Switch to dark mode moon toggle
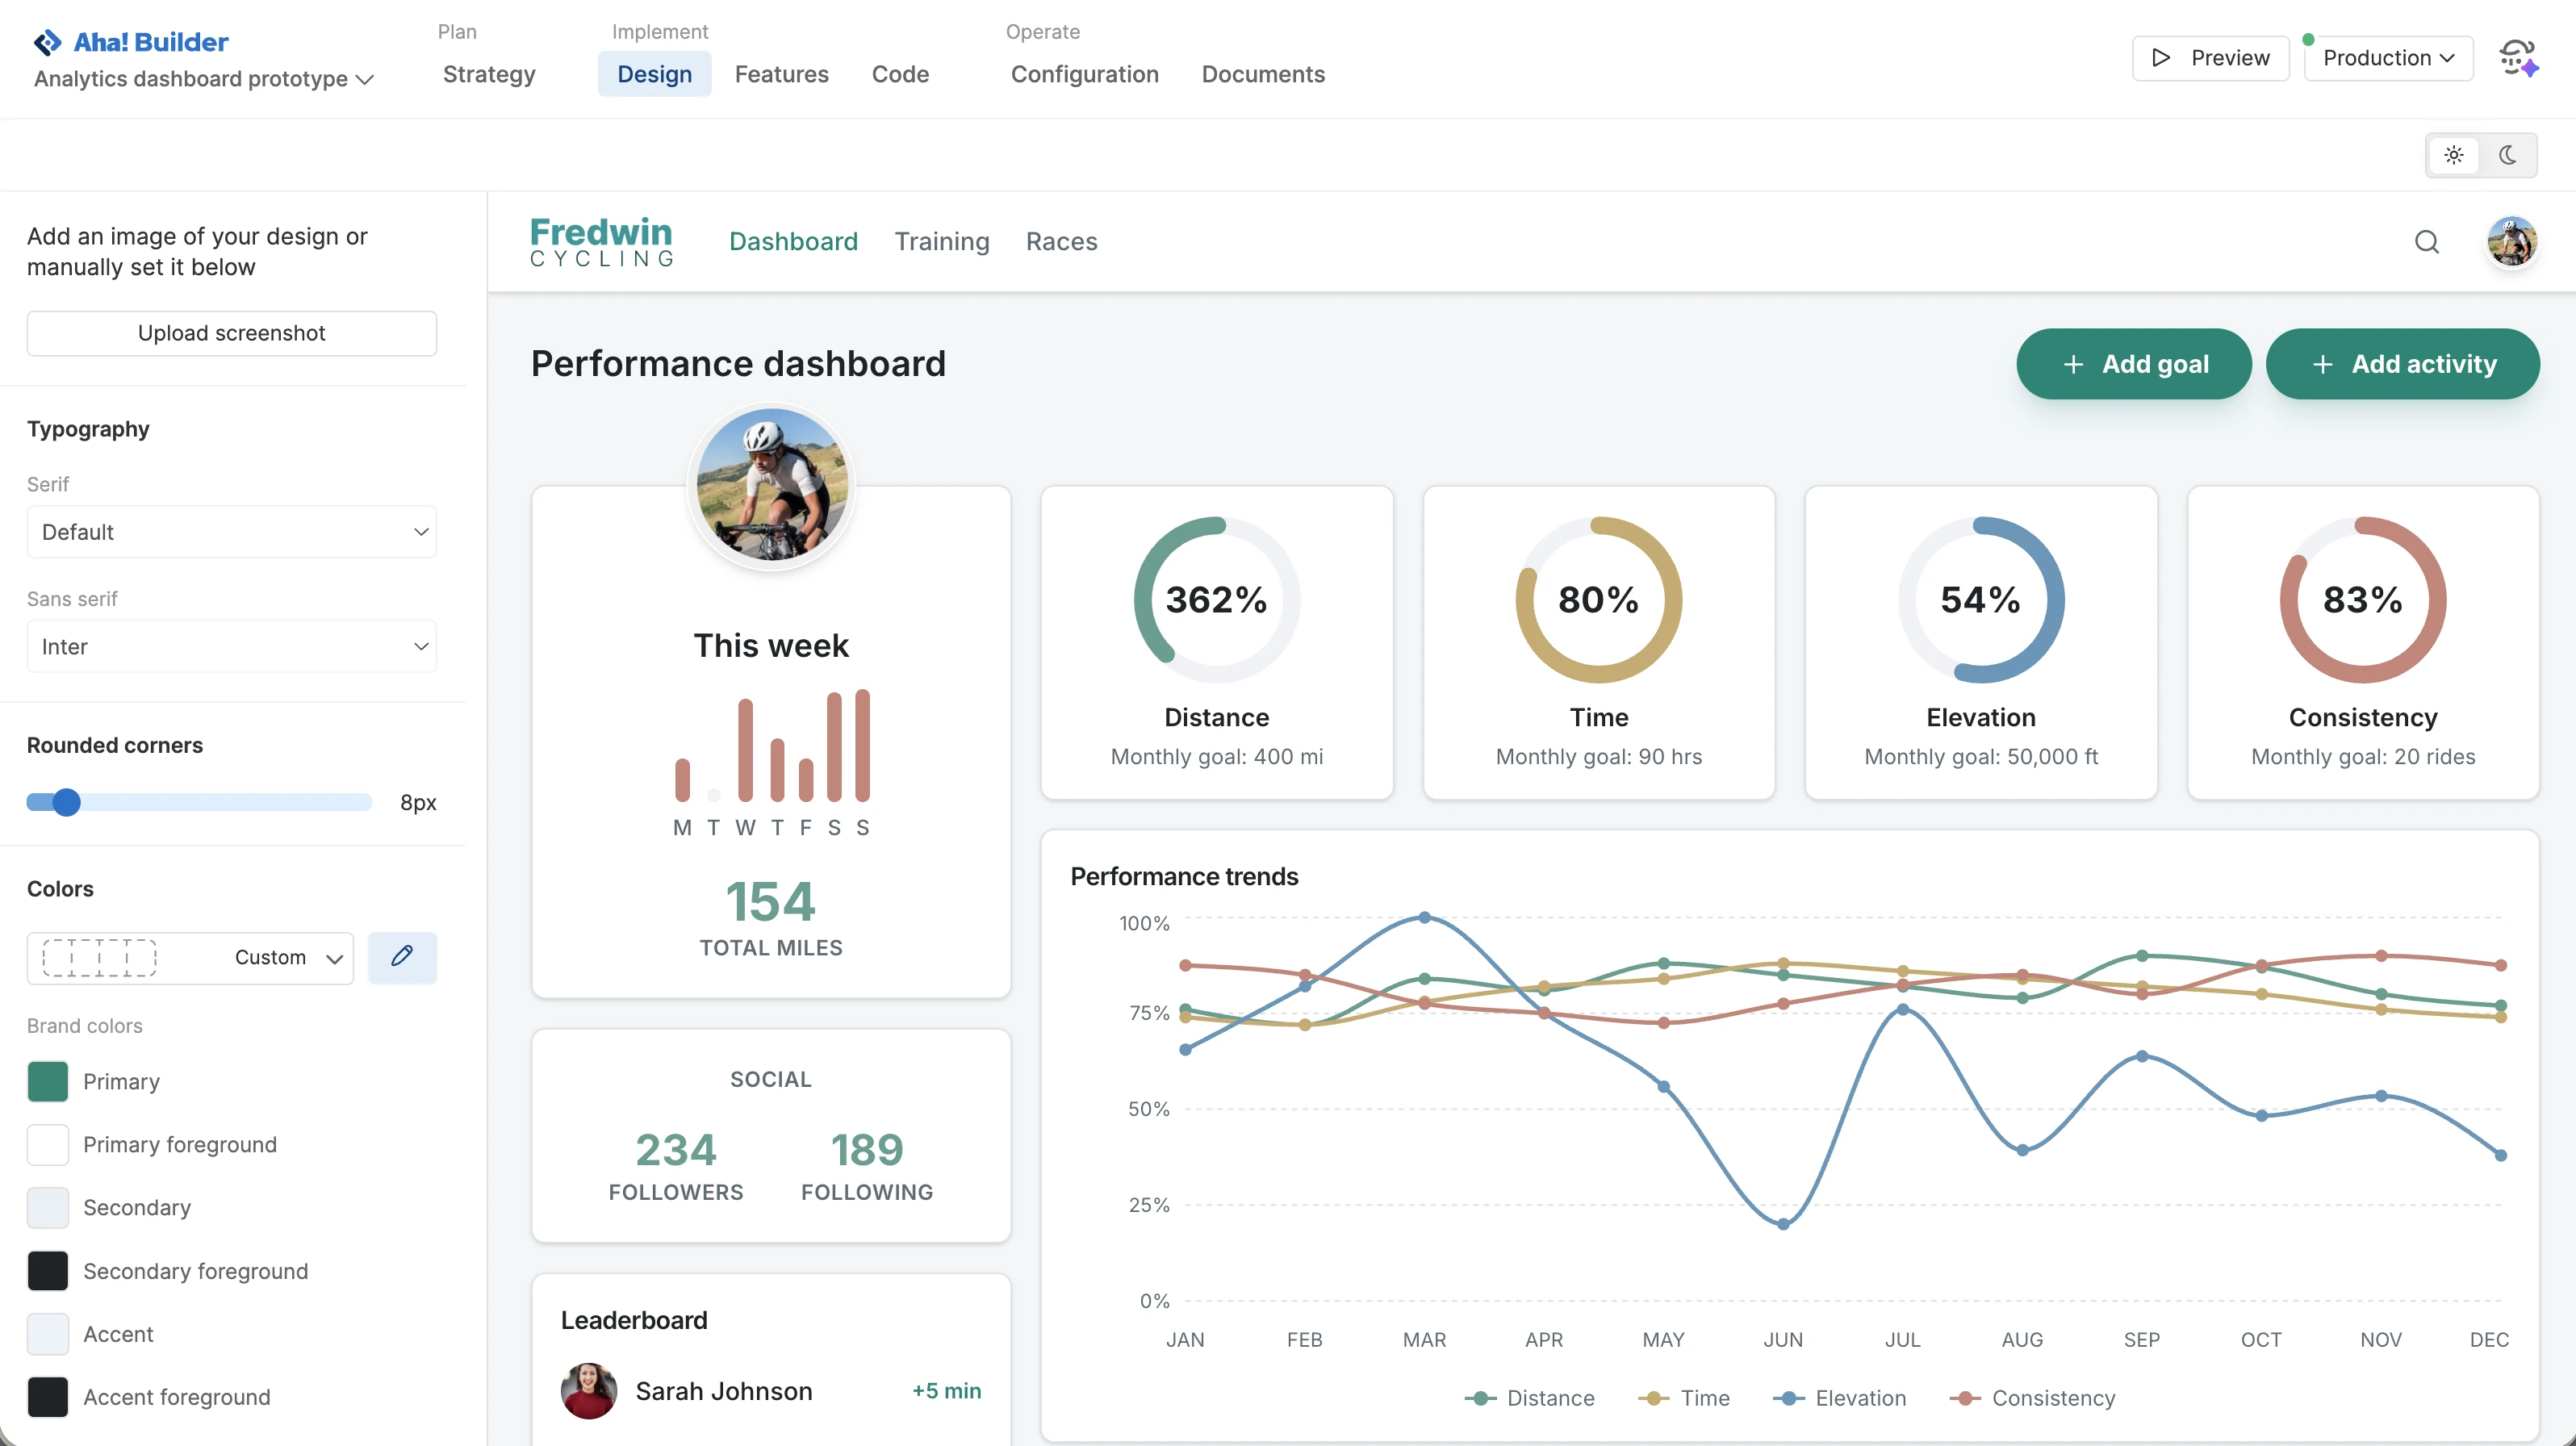This screenshot has width=2576, height=1446. [2508, 155]
